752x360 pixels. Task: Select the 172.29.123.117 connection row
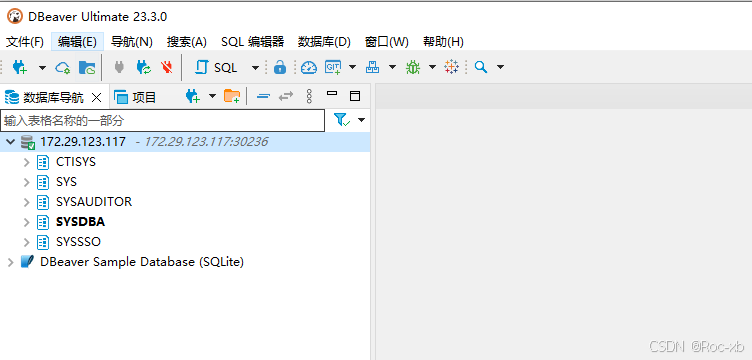185,142
